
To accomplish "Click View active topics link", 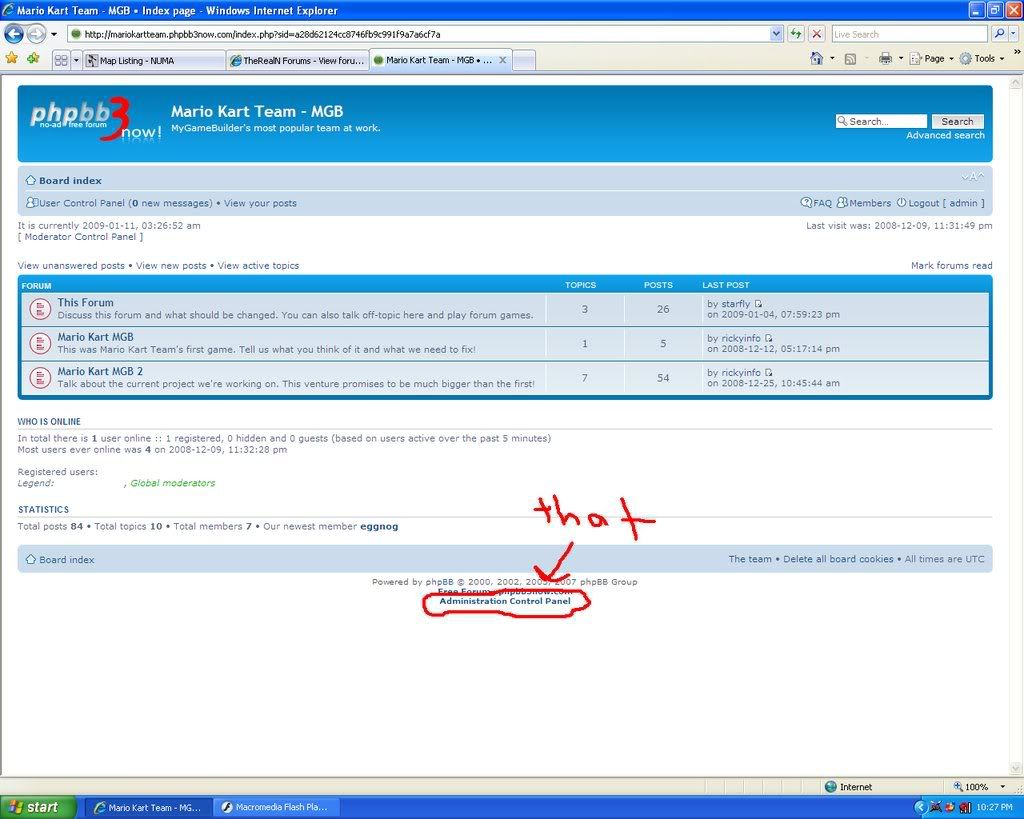I will click(x=258, y=266).
